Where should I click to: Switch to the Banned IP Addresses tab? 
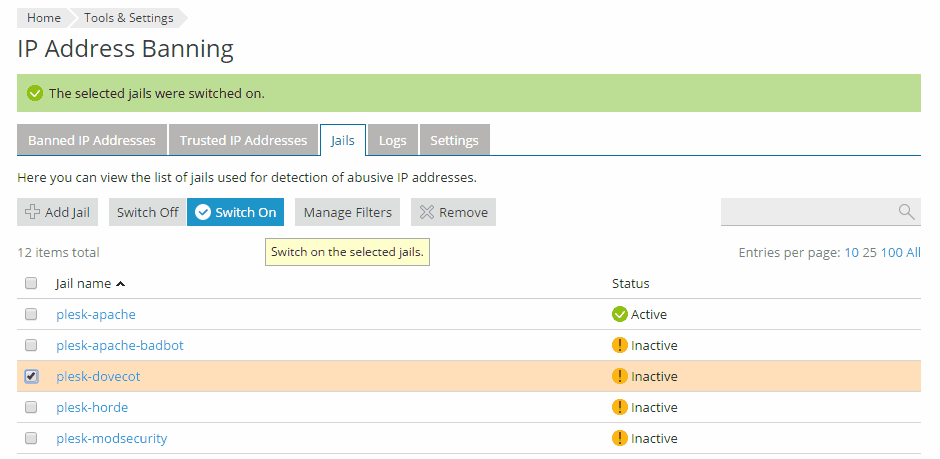92,140
